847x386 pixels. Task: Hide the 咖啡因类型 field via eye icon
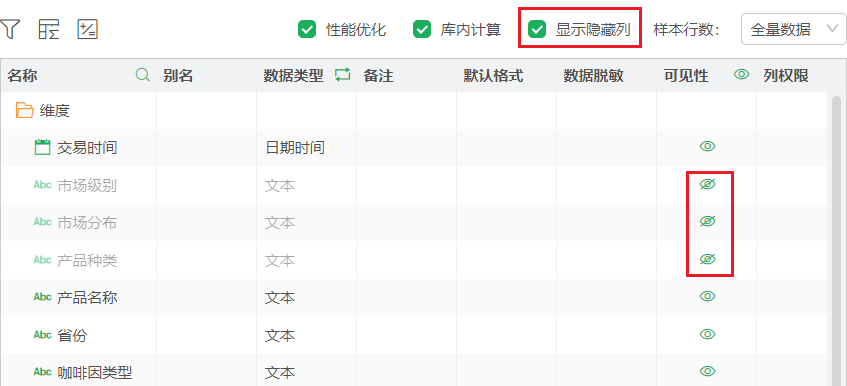tap(707, 371)
